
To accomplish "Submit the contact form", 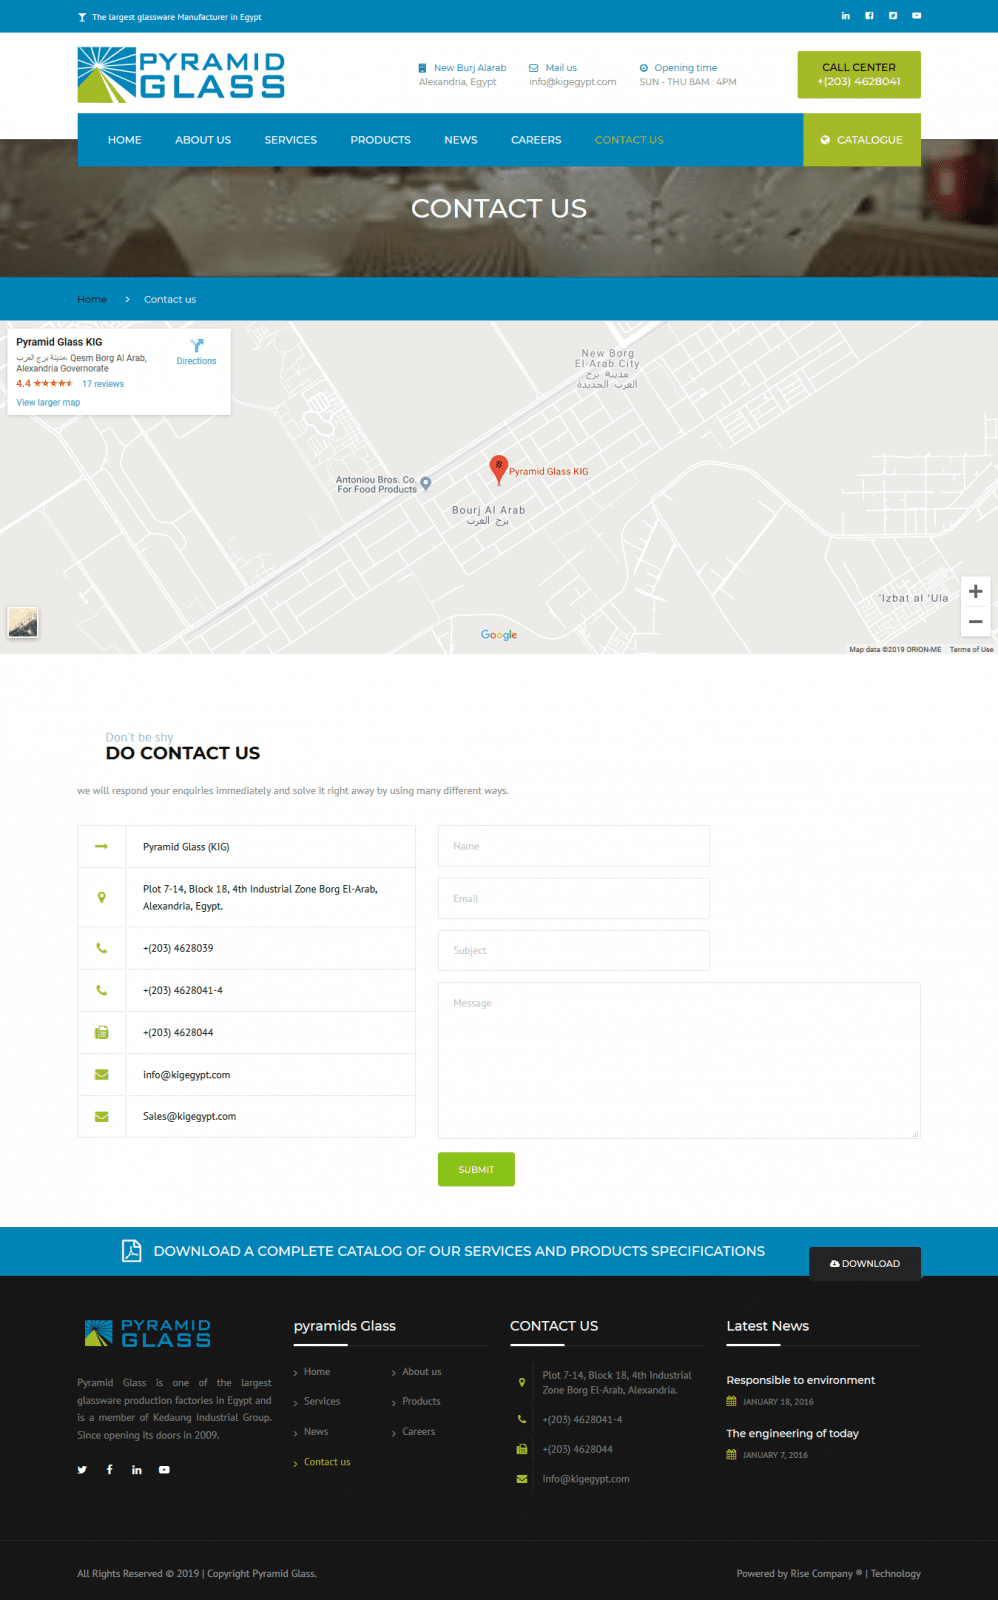I will pyautogui.click(x=476, y=1169).
